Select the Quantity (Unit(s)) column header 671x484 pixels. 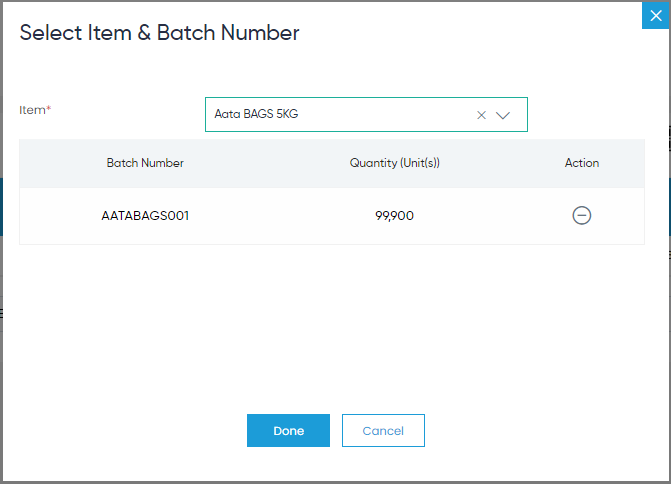click(x=395, y=163)
